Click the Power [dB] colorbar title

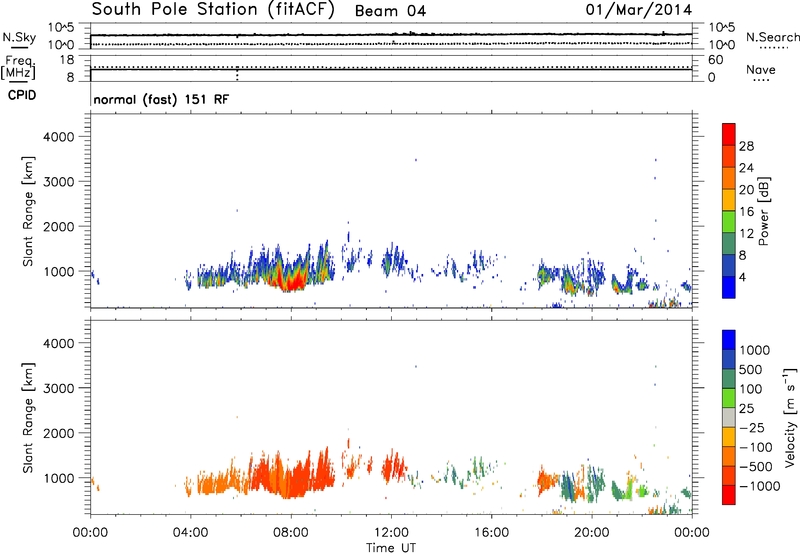click(x=763, y=211)
